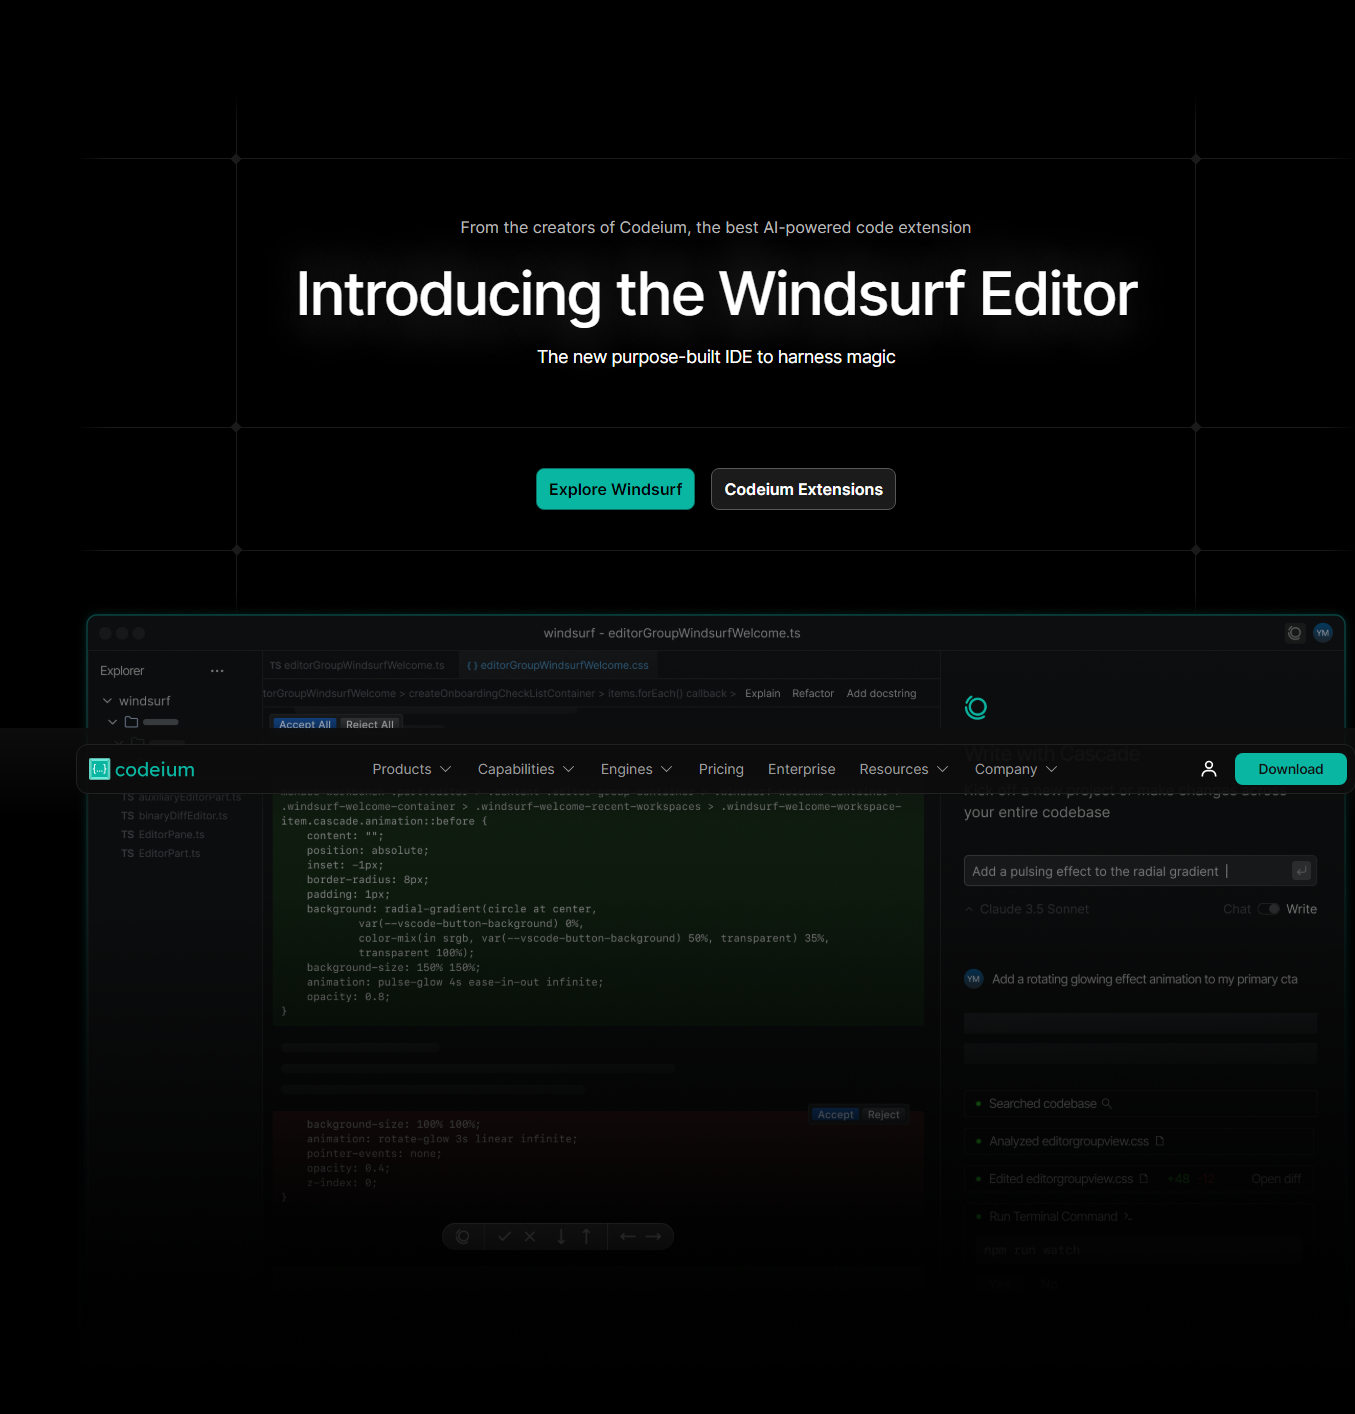Viewport: 1355px width, 1414px height.
Task: Expand the Company dropdown menu
Action: 1016,769
